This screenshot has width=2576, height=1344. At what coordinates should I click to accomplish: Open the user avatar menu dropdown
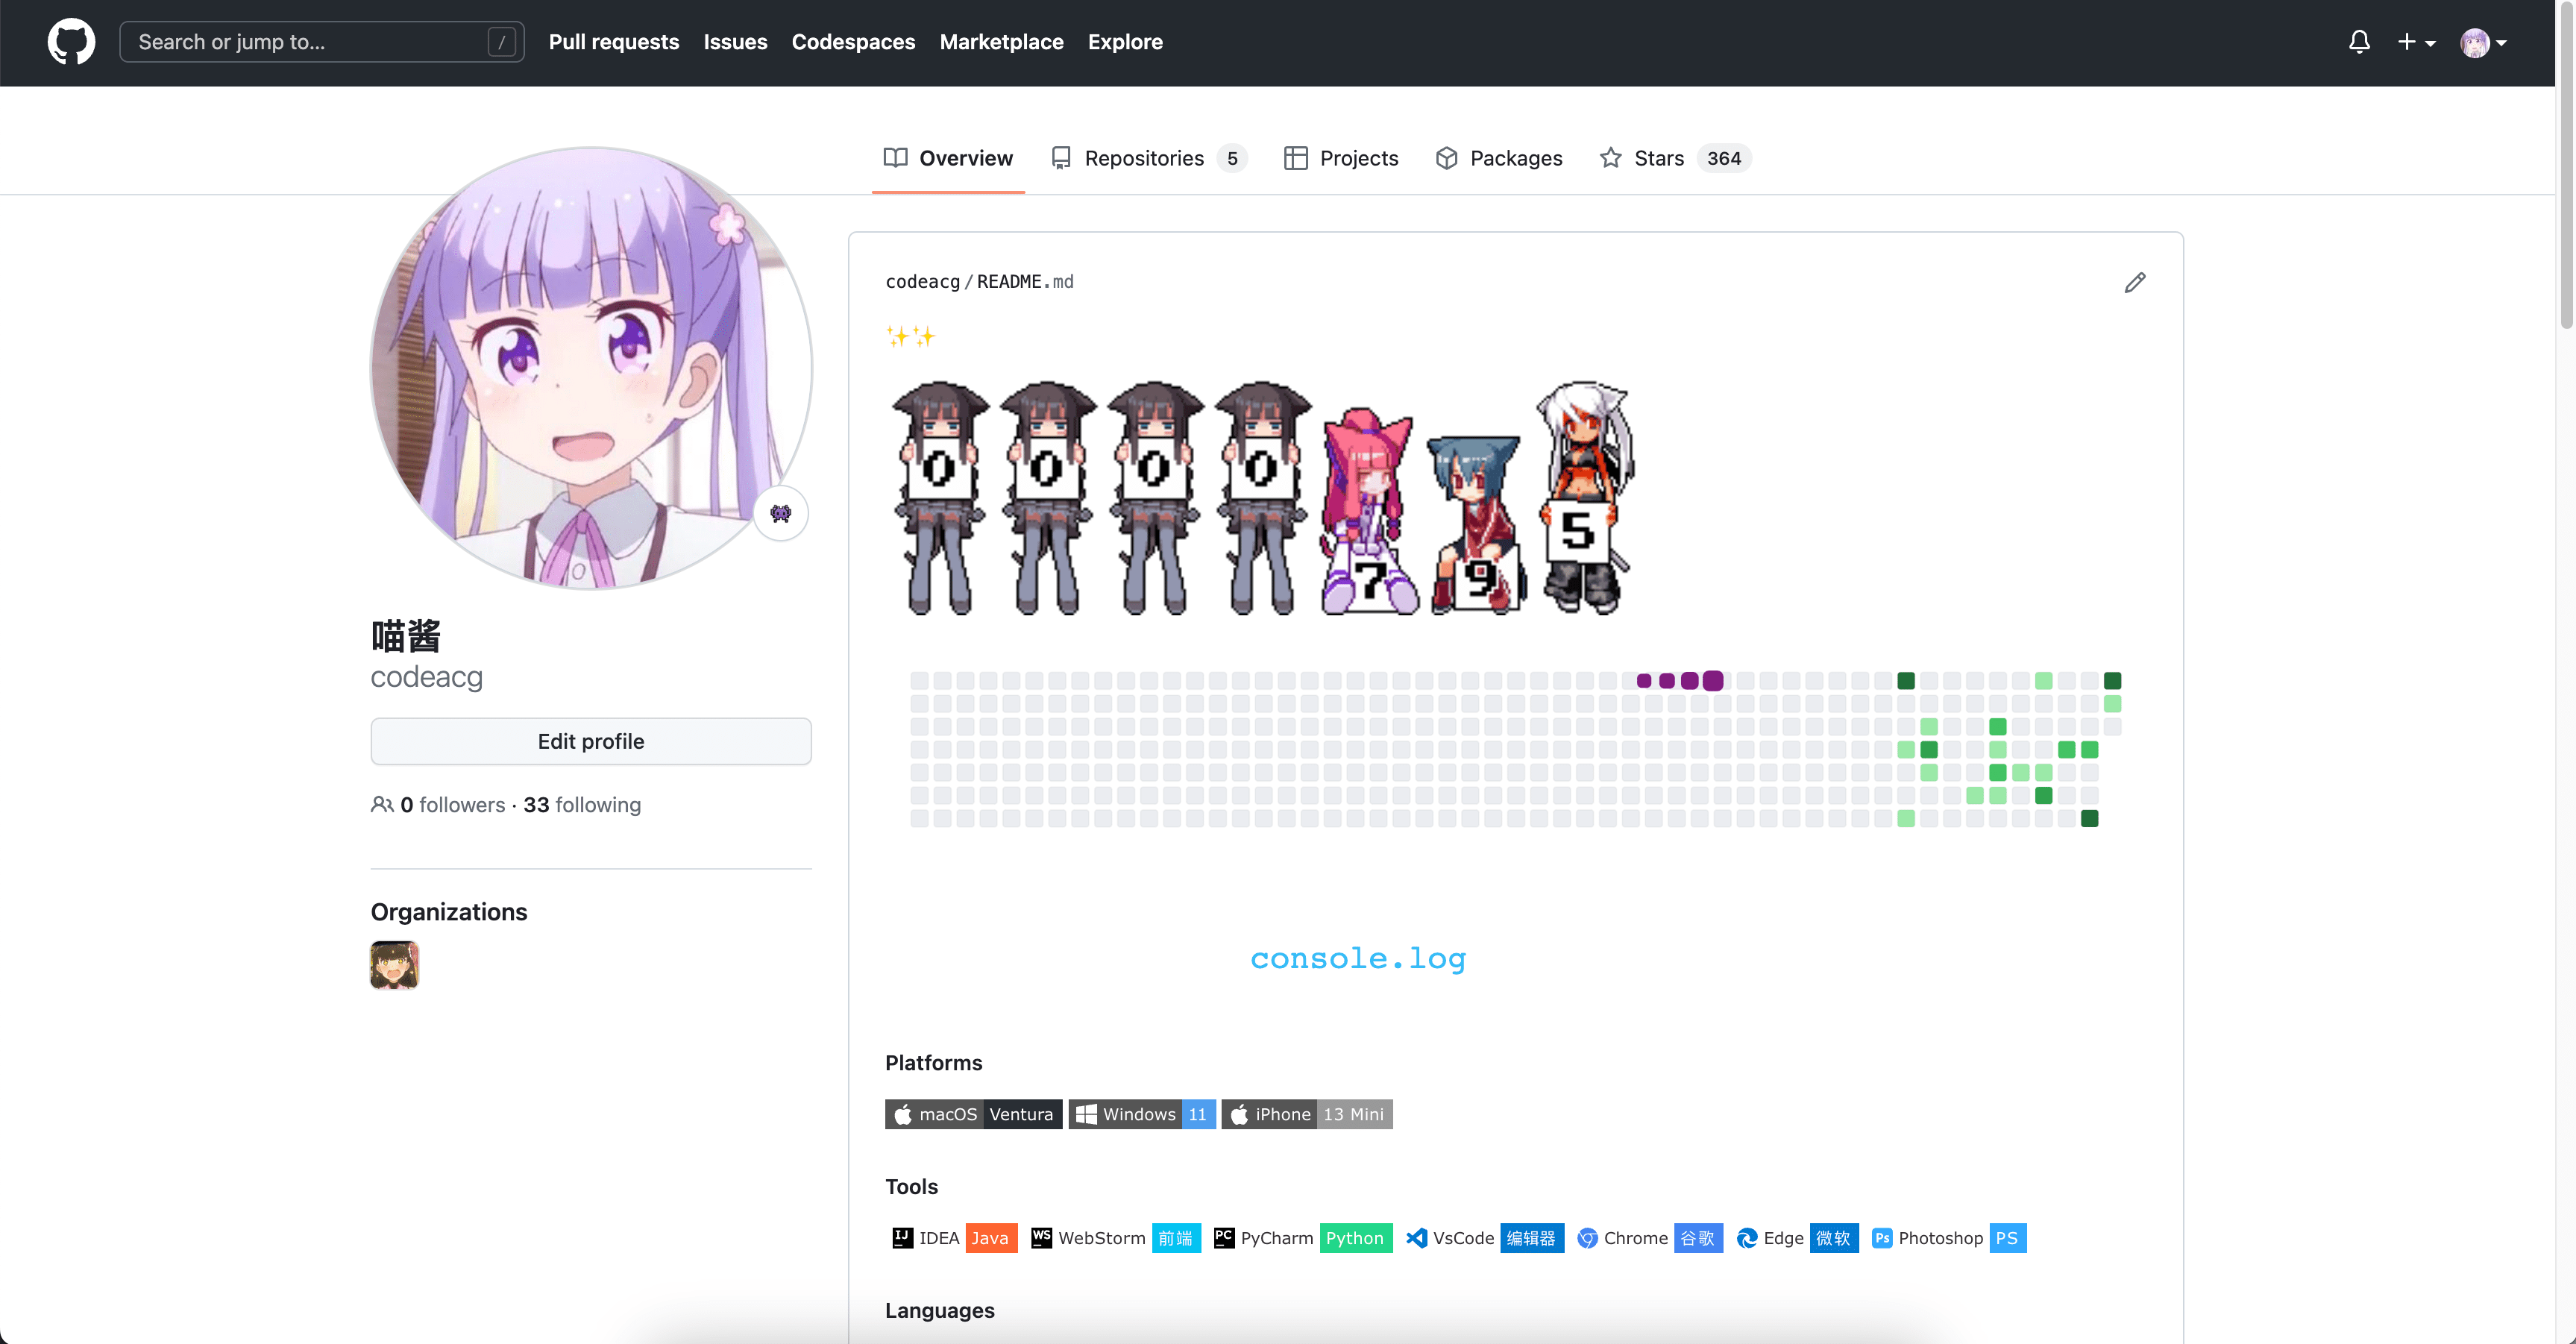coord(2483,42)
